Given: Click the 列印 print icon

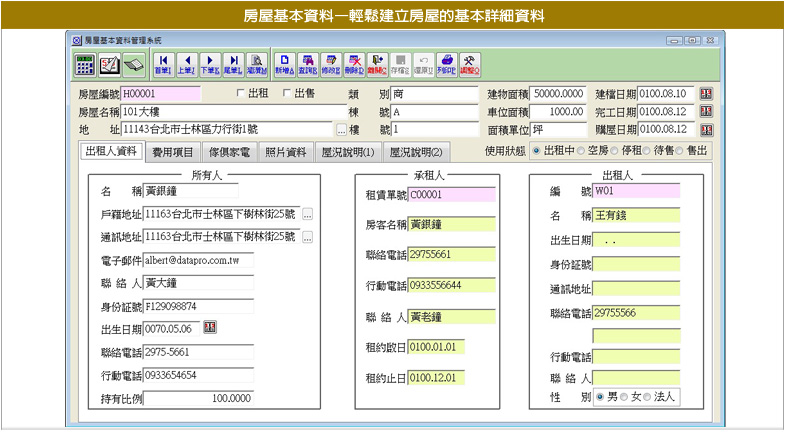Looking at the screenshot, I should (447, 65).
